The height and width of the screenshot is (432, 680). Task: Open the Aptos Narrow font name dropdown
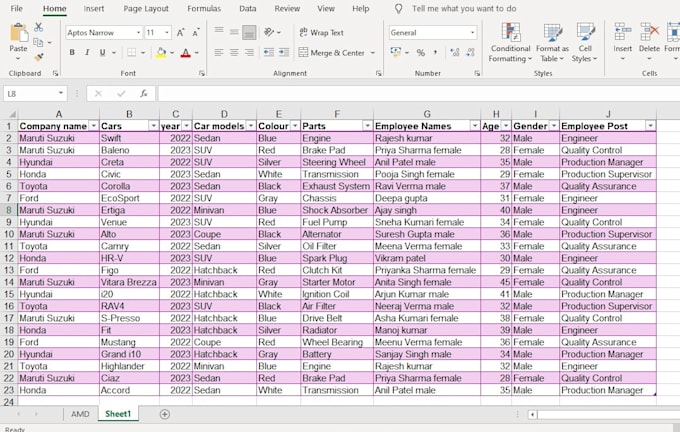[138, 33]
